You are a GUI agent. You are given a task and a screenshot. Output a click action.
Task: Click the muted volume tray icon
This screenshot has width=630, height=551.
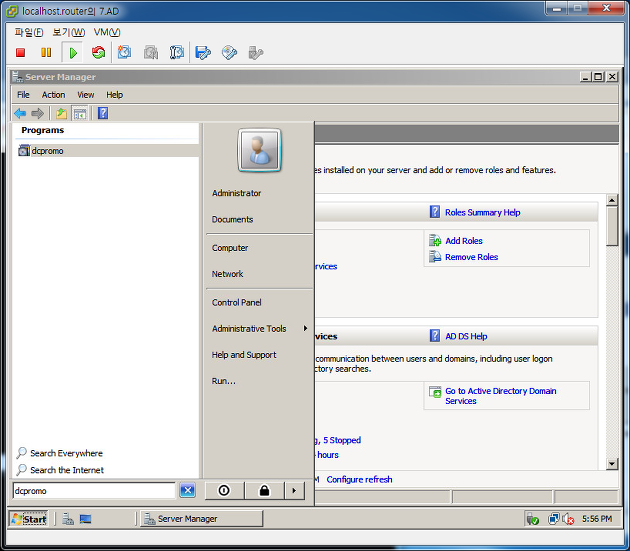click(568, 519)
